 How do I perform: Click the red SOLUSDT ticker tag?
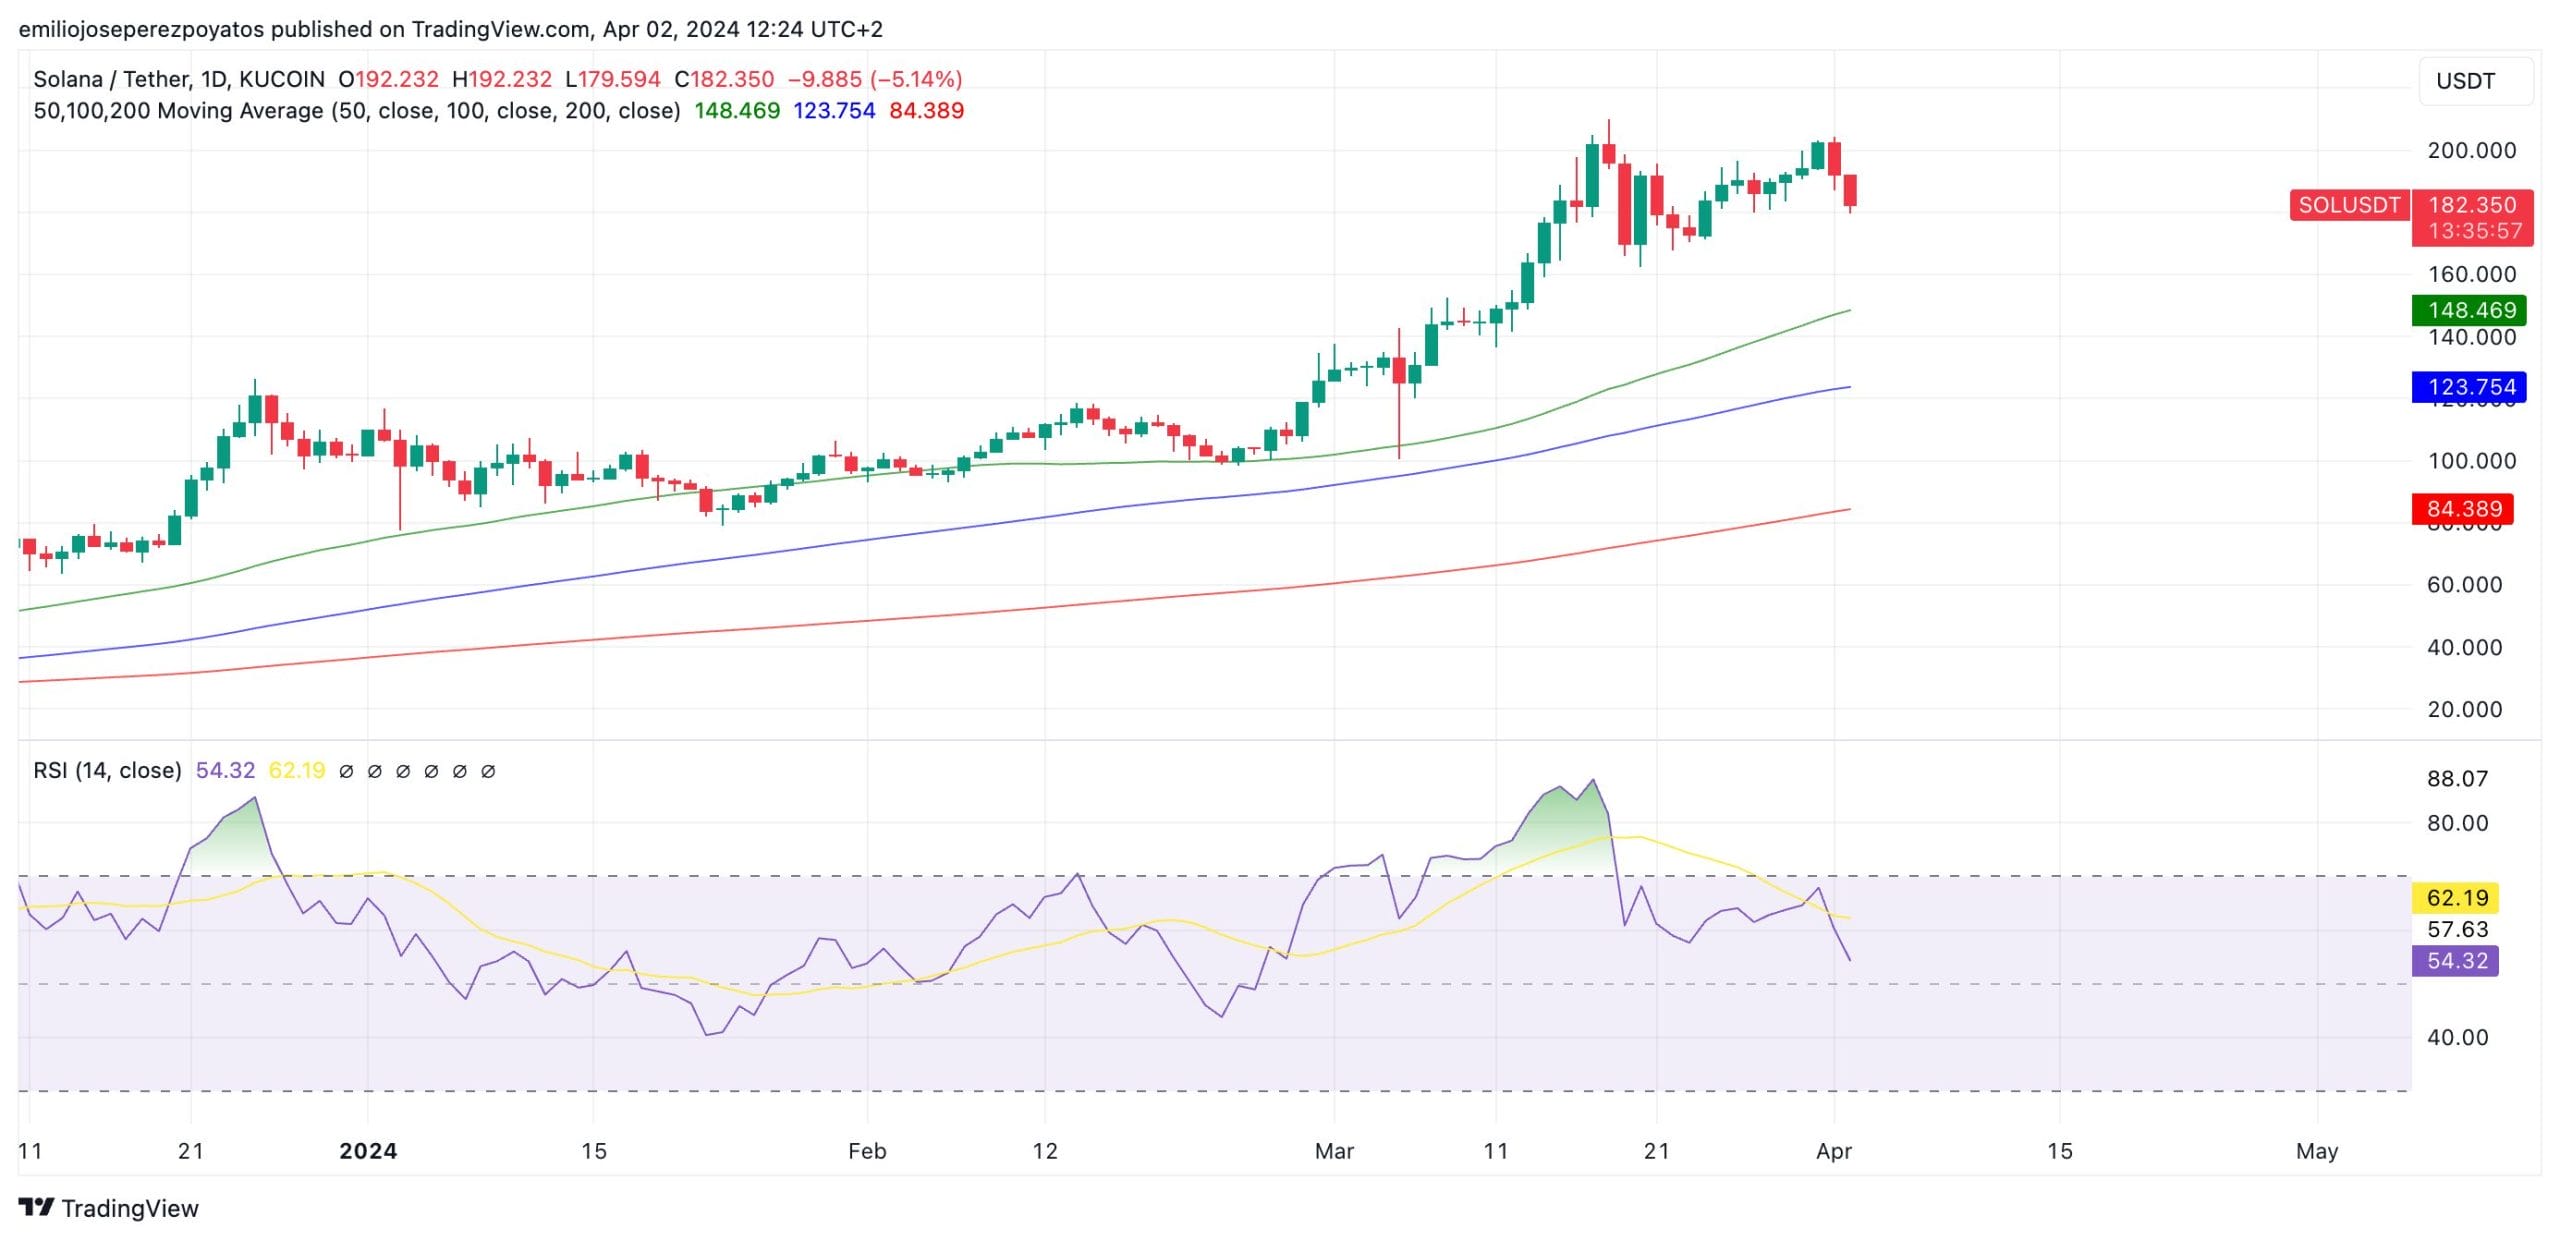[2348, 205]
